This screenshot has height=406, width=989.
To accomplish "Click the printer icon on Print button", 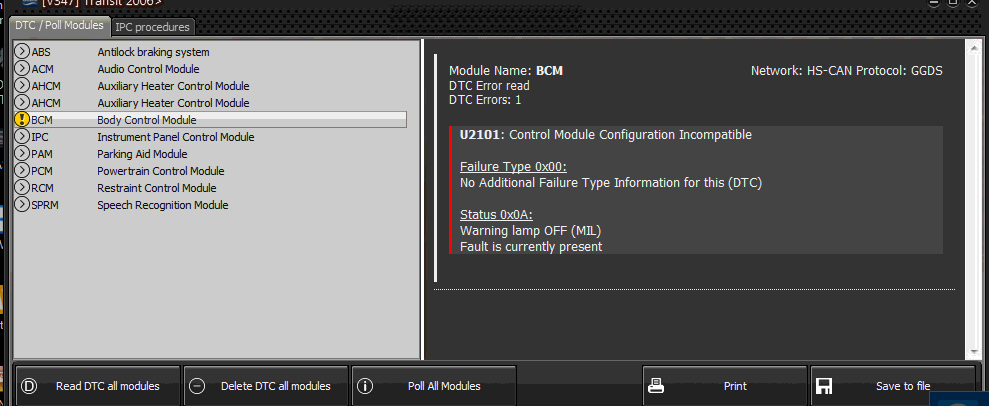I will pyautogui.click(x=657, y=386).
